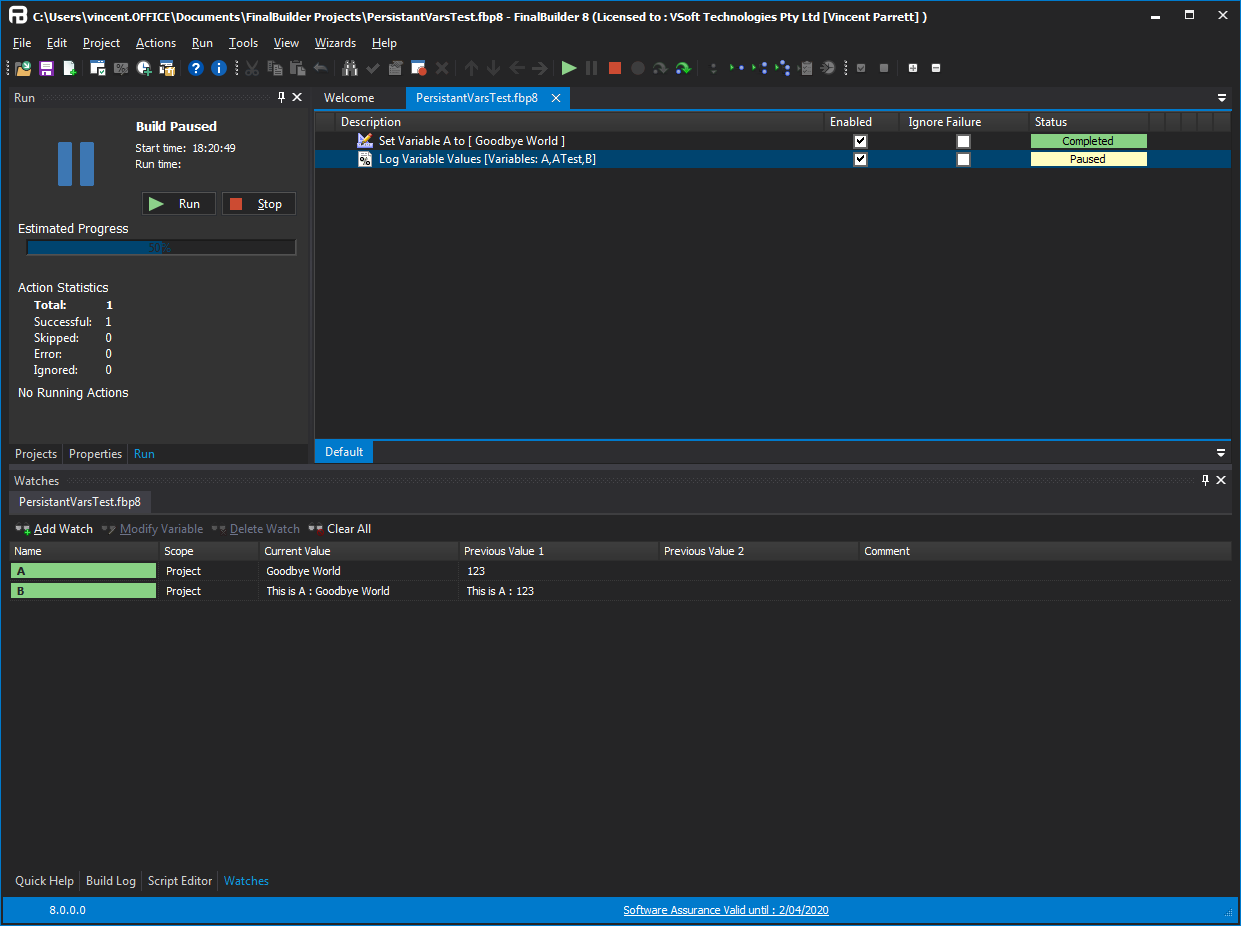Screen dimensions: 1241x926
Task: Open the Project menu
Action: pyautogui.click(x=101, y=43)
